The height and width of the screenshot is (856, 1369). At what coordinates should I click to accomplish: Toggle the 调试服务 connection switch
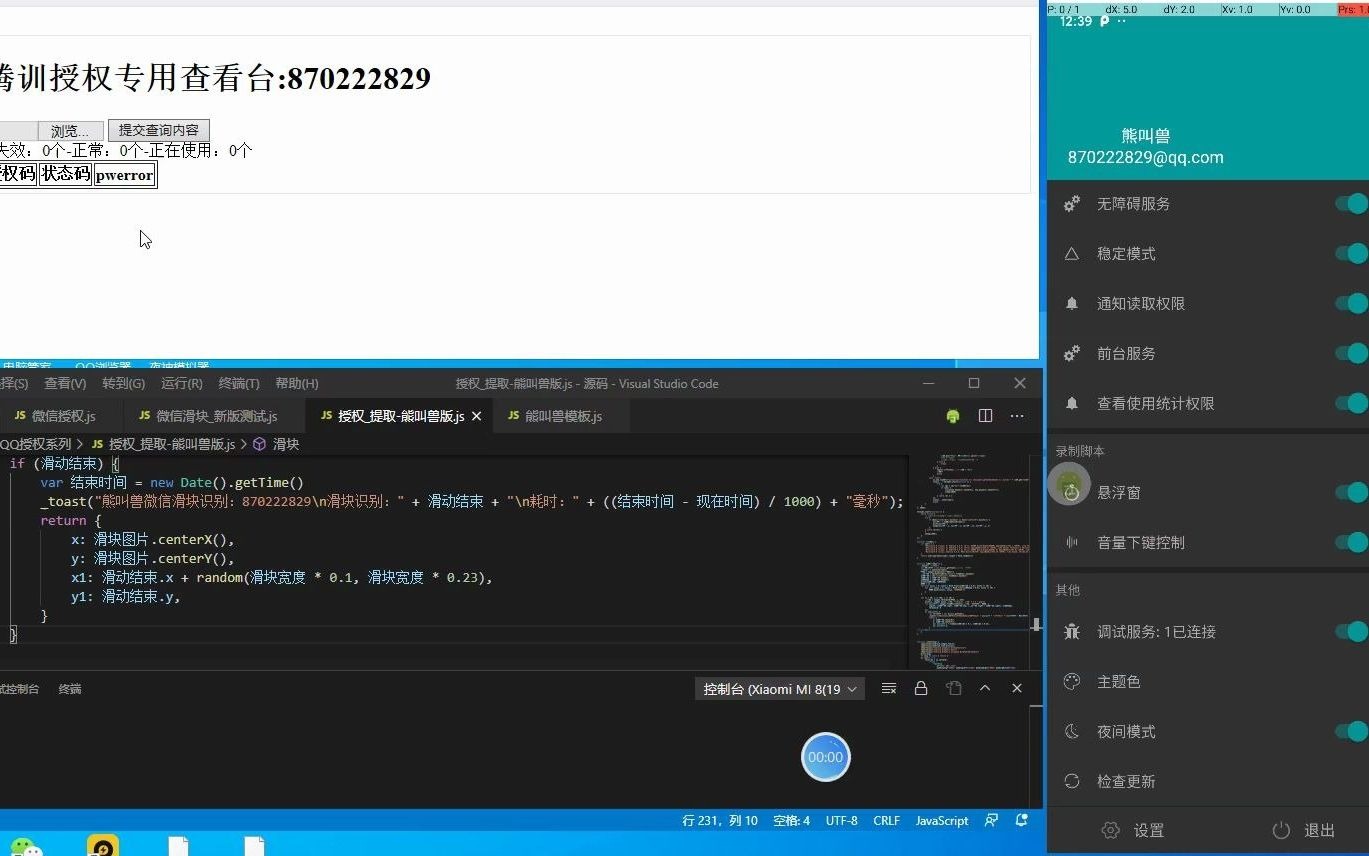(x=1351, y=632)
